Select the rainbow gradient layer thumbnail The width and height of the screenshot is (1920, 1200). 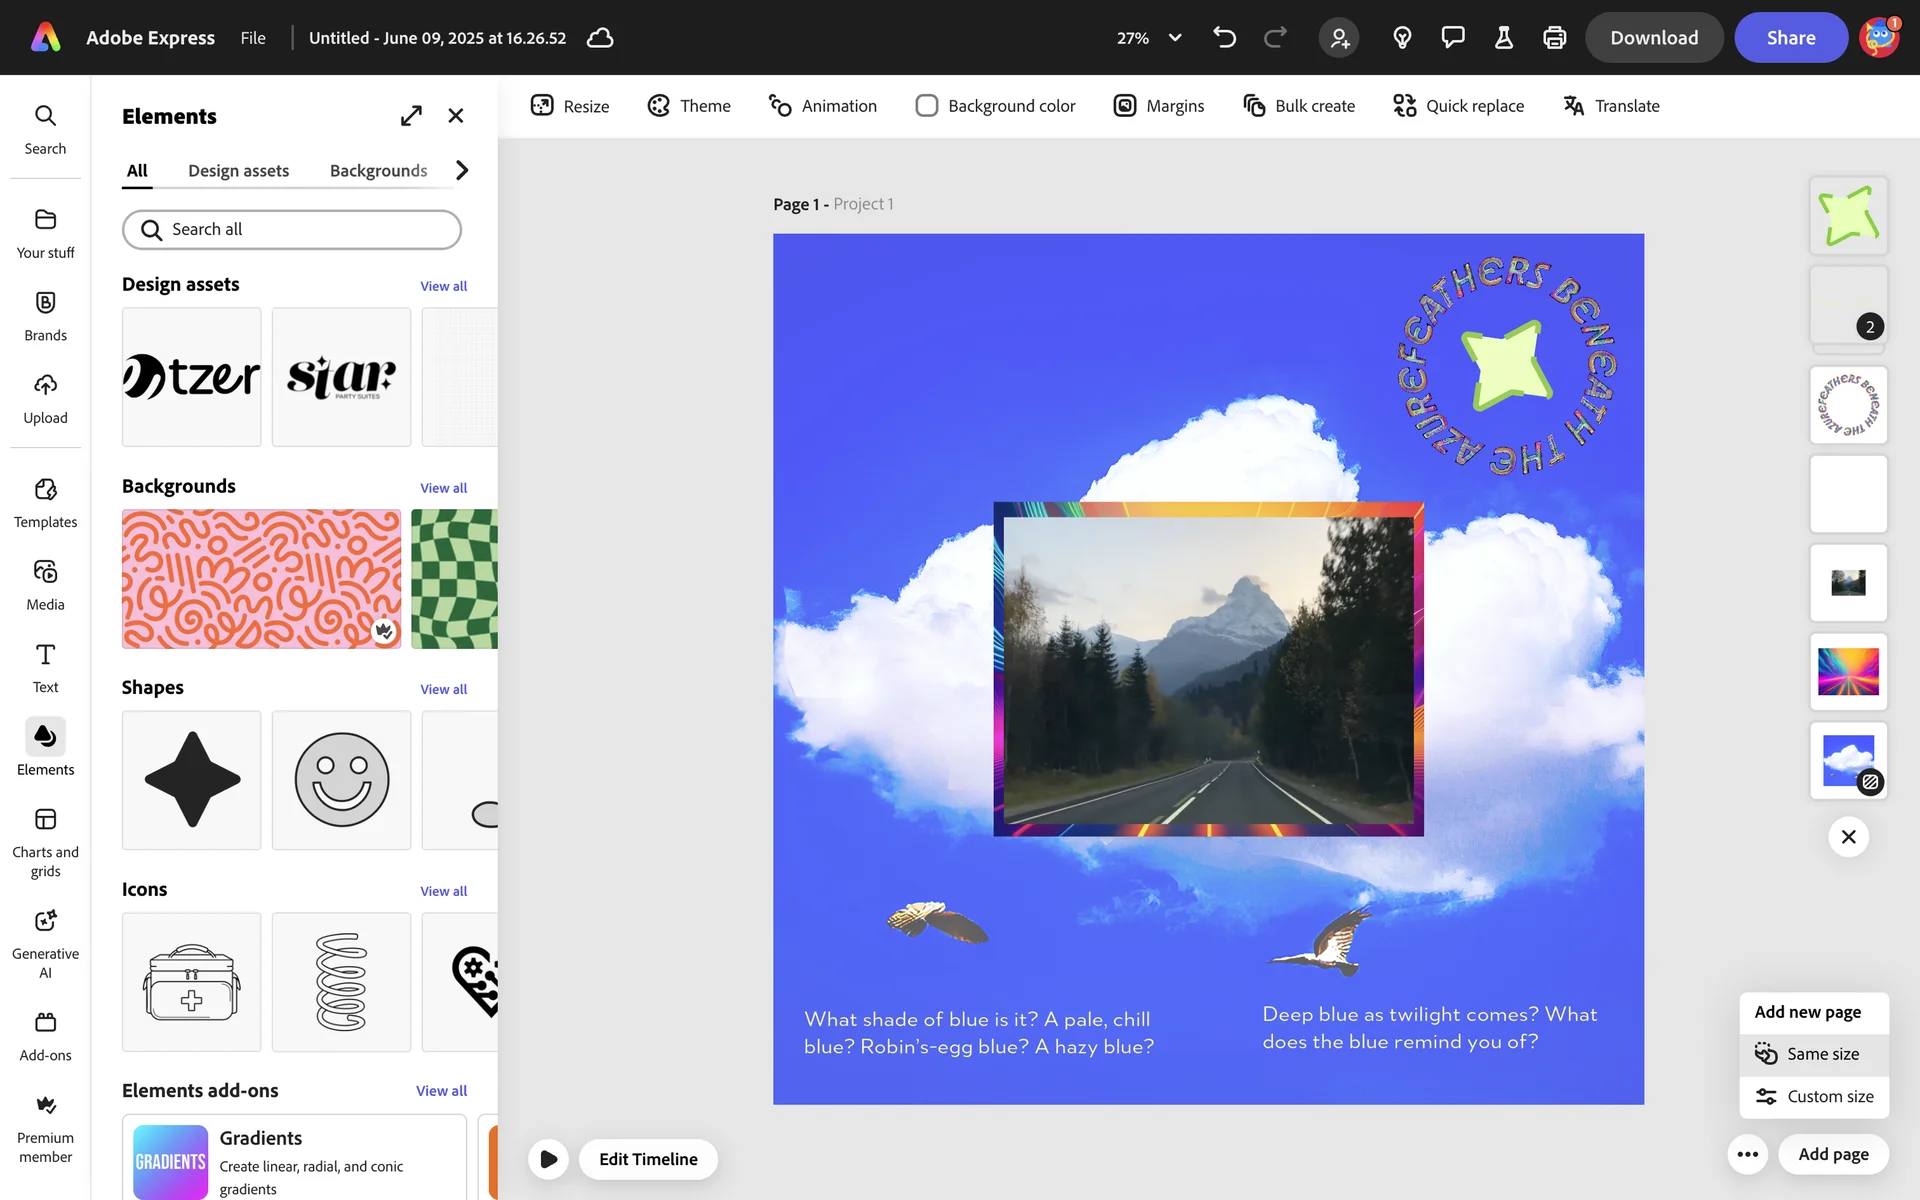point(1847,671)
